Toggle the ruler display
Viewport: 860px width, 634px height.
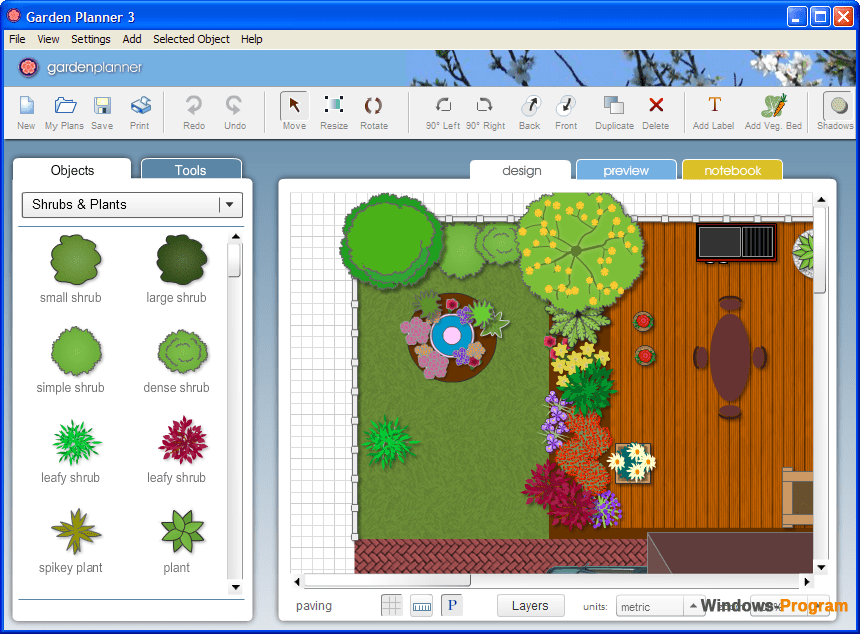pyautogui.click(x=421, y=605)
